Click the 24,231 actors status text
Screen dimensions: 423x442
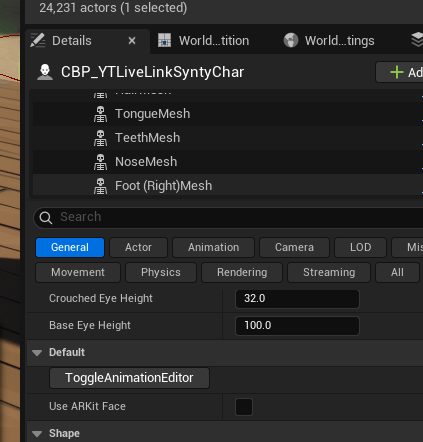coord(113,8)
